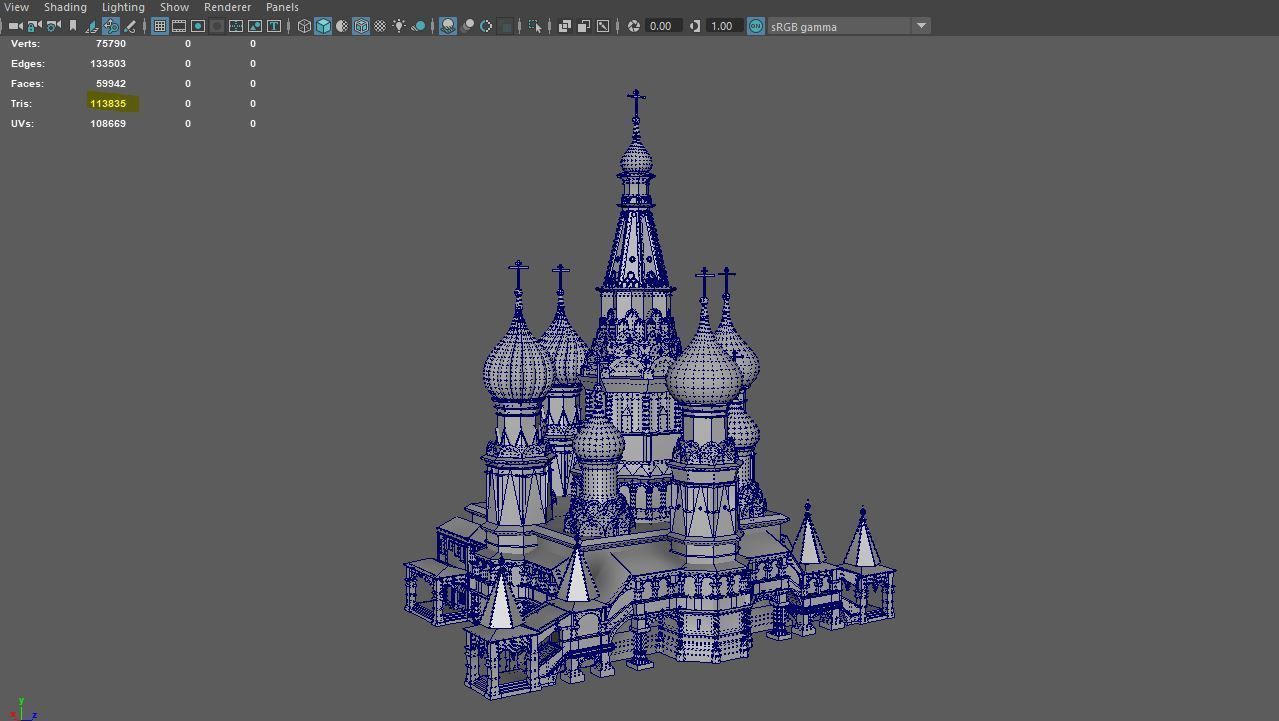Viewport: 1279px width, 721px height.
Task: Click the Use All Lights bulb icon
Action: pos(399,26)
